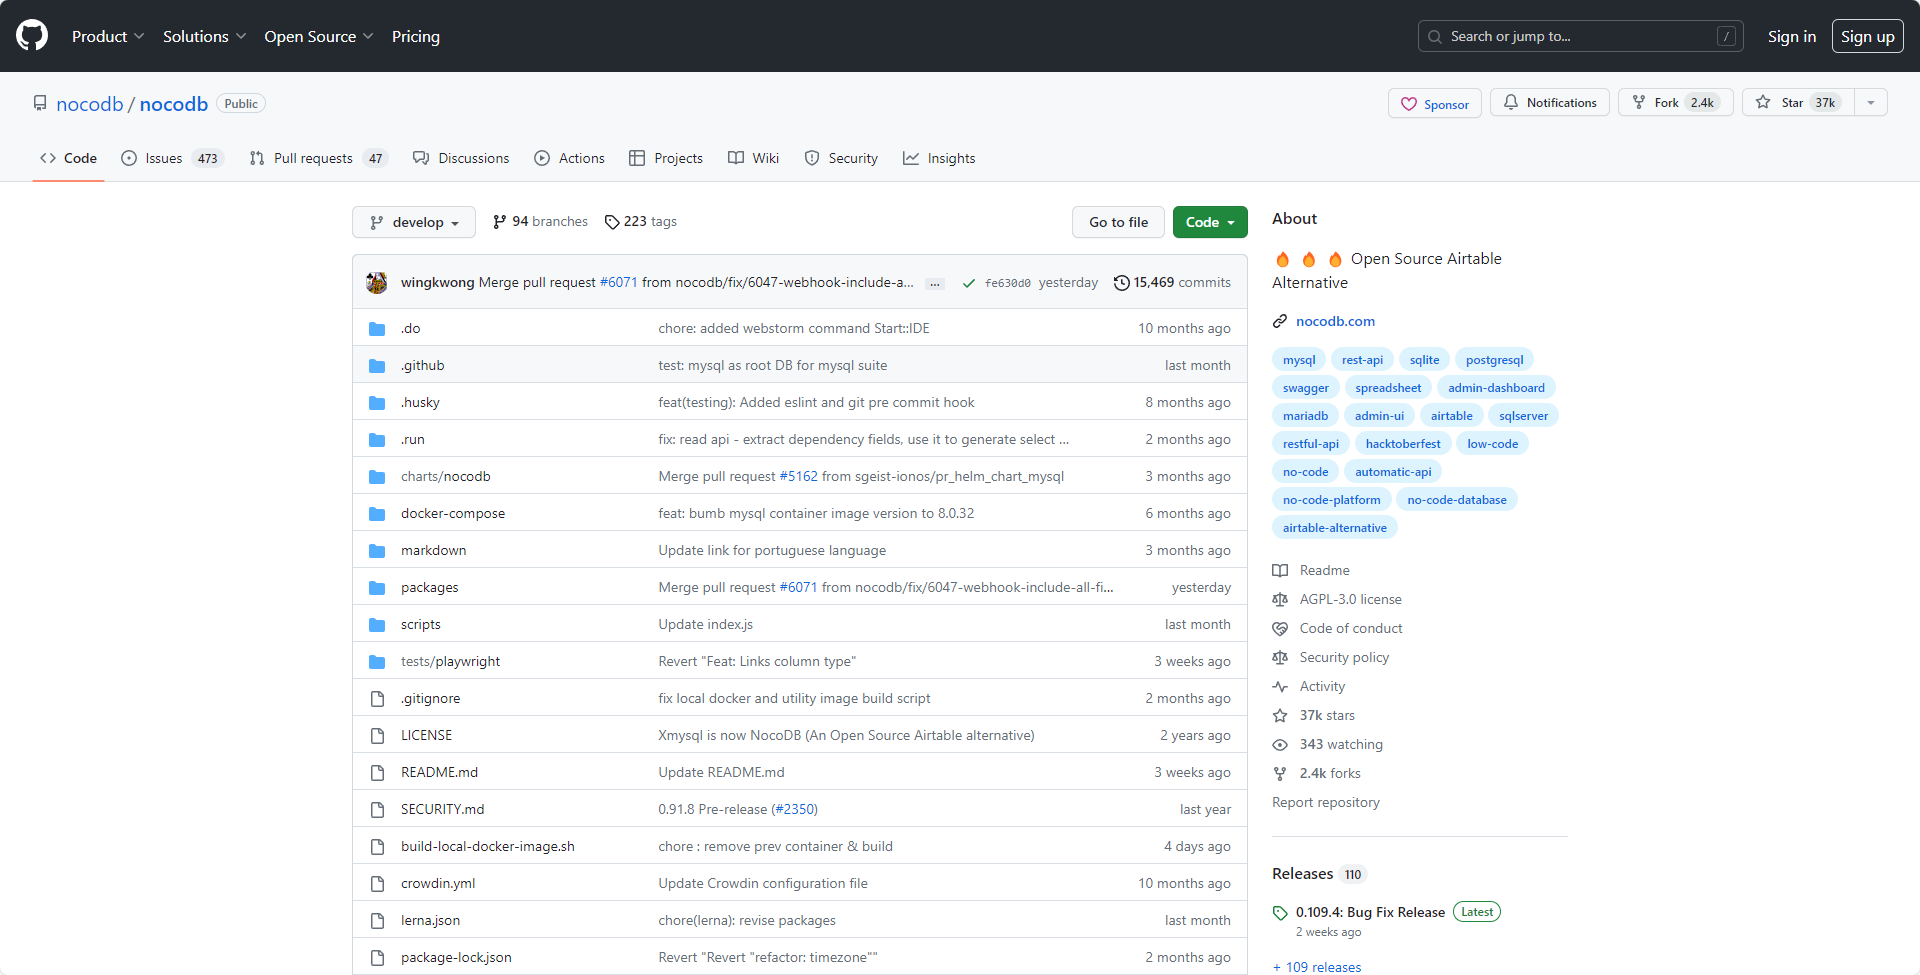Click Report repository link
This screenshot has height=975, width=1920.
click(x=1325, y=803)
